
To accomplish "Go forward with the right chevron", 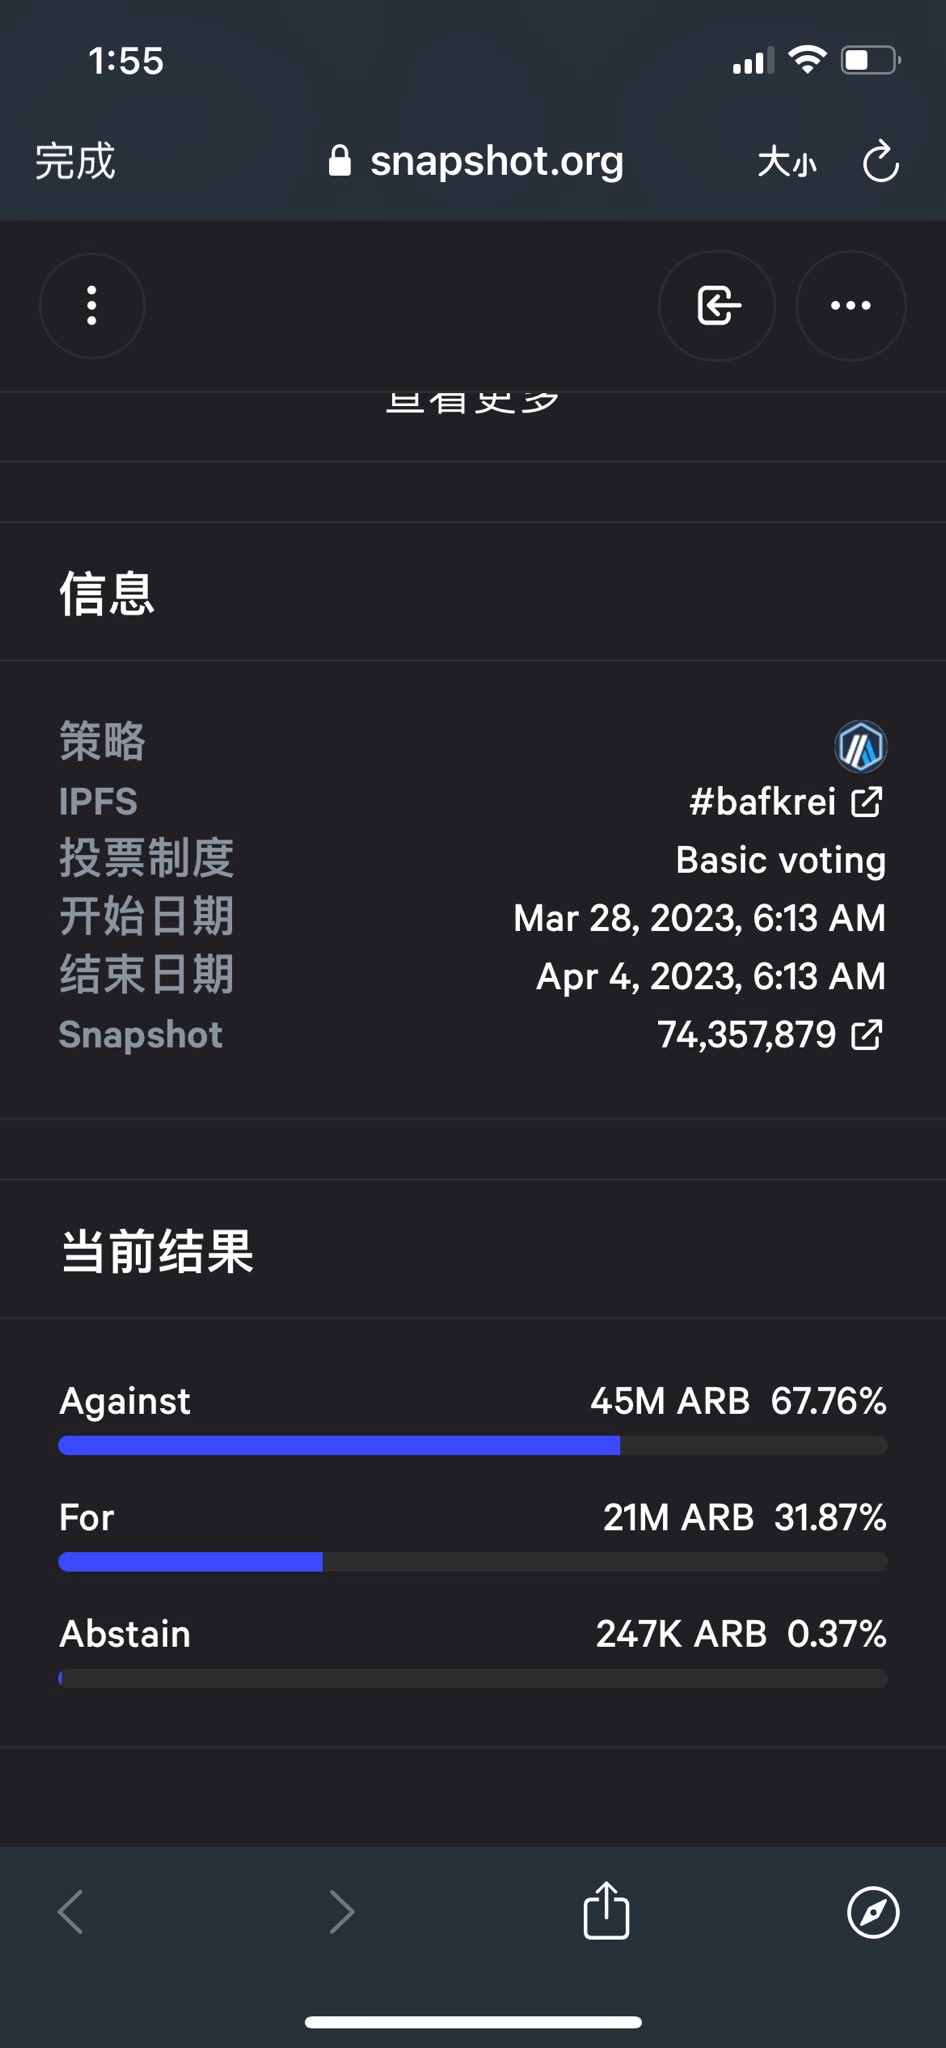I will pos(341,1912).
